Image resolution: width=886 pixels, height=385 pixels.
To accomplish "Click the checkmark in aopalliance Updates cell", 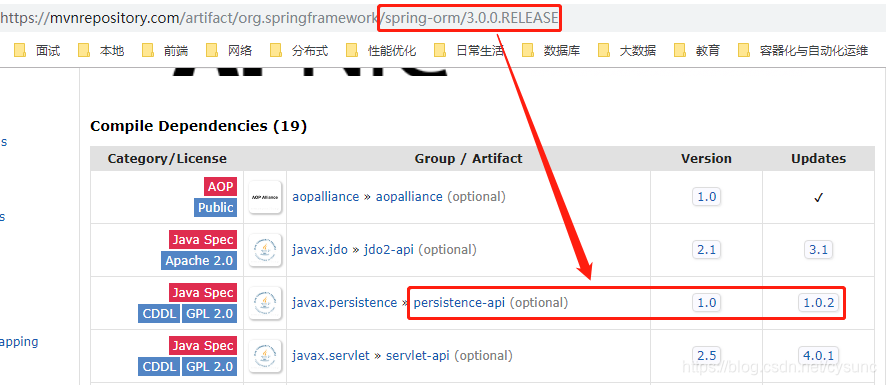I will coord(818,198).
